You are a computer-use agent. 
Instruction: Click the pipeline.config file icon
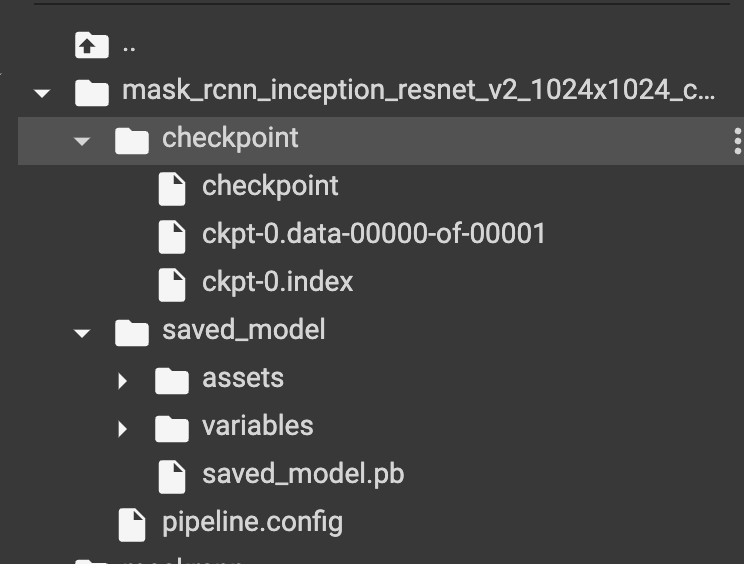click(131, 525)
